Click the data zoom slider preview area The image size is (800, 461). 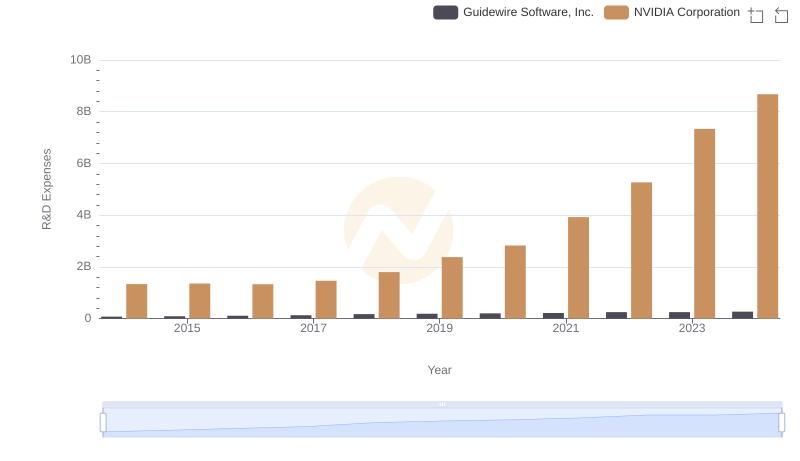(442, 423)
